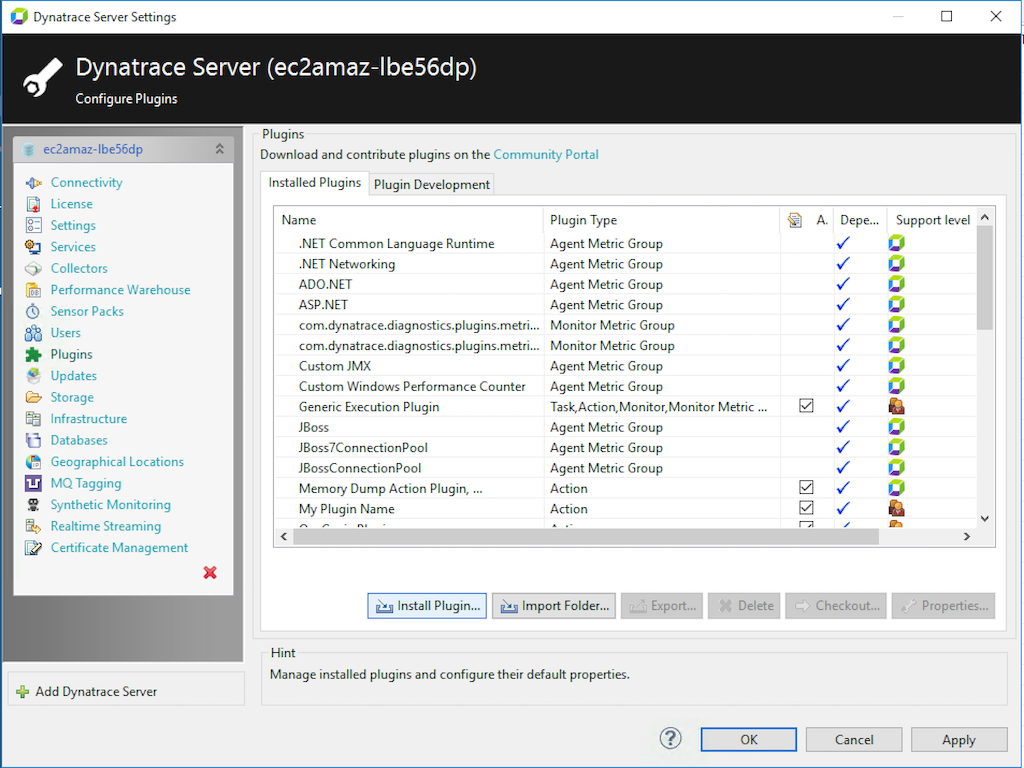Image resolution: width=1024 pixels, height=768 pixels.
Task: Sort by Support level column header
Action: click(932, 220)
